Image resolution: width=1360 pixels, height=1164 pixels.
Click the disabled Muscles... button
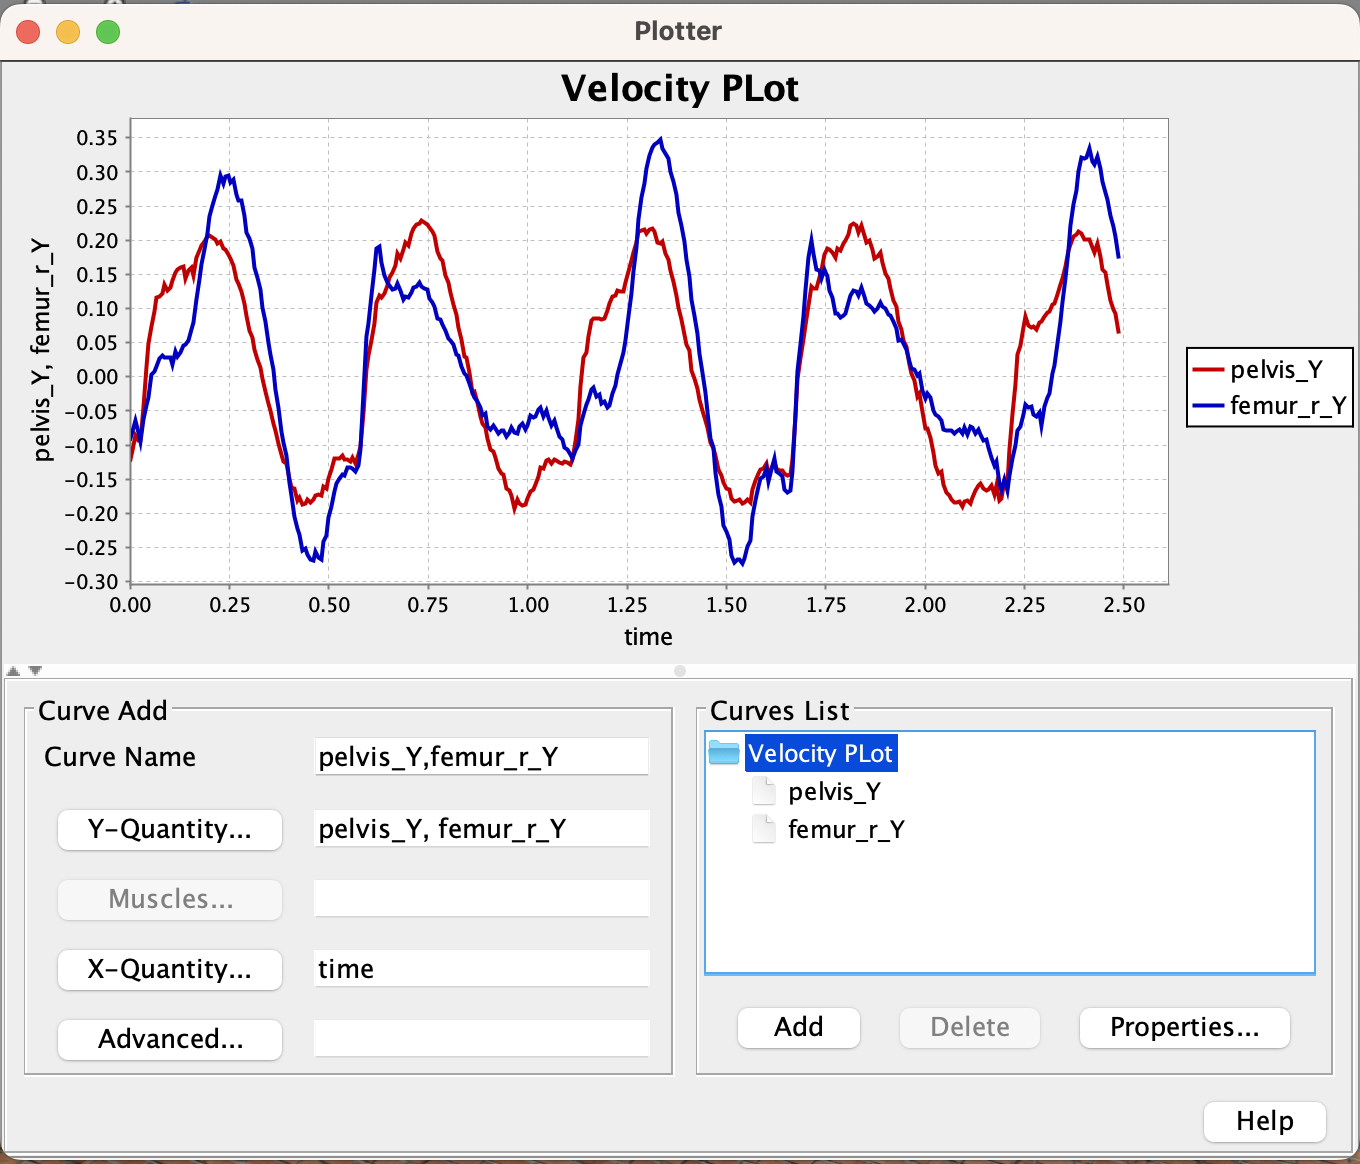[170, 899]
